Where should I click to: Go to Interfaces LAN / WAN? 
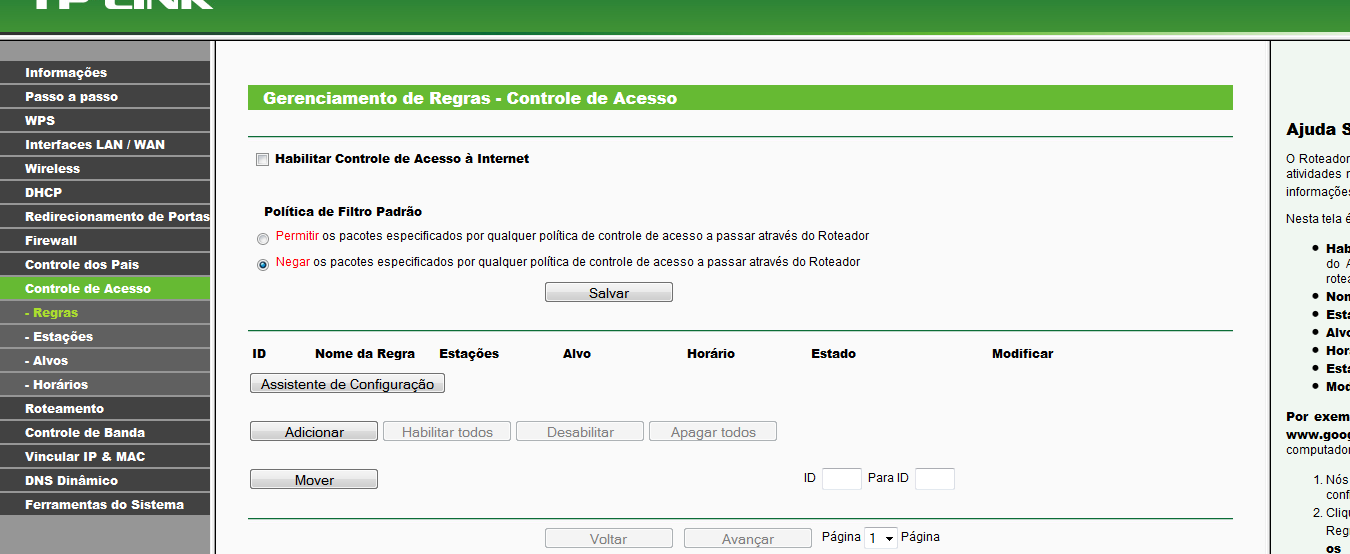[x=105, y=144]
